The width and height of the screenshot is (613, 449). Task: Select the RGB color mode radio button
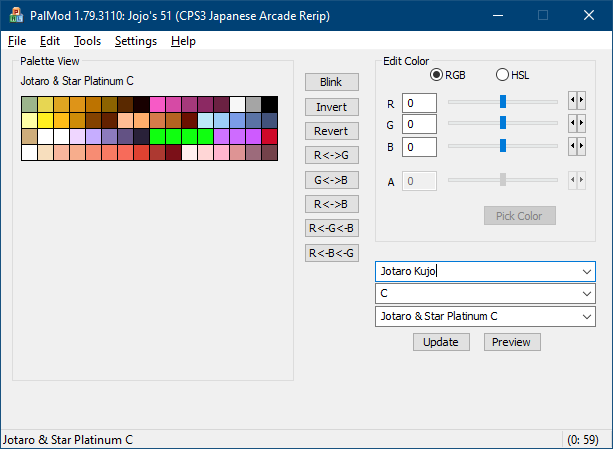[436, 75]
